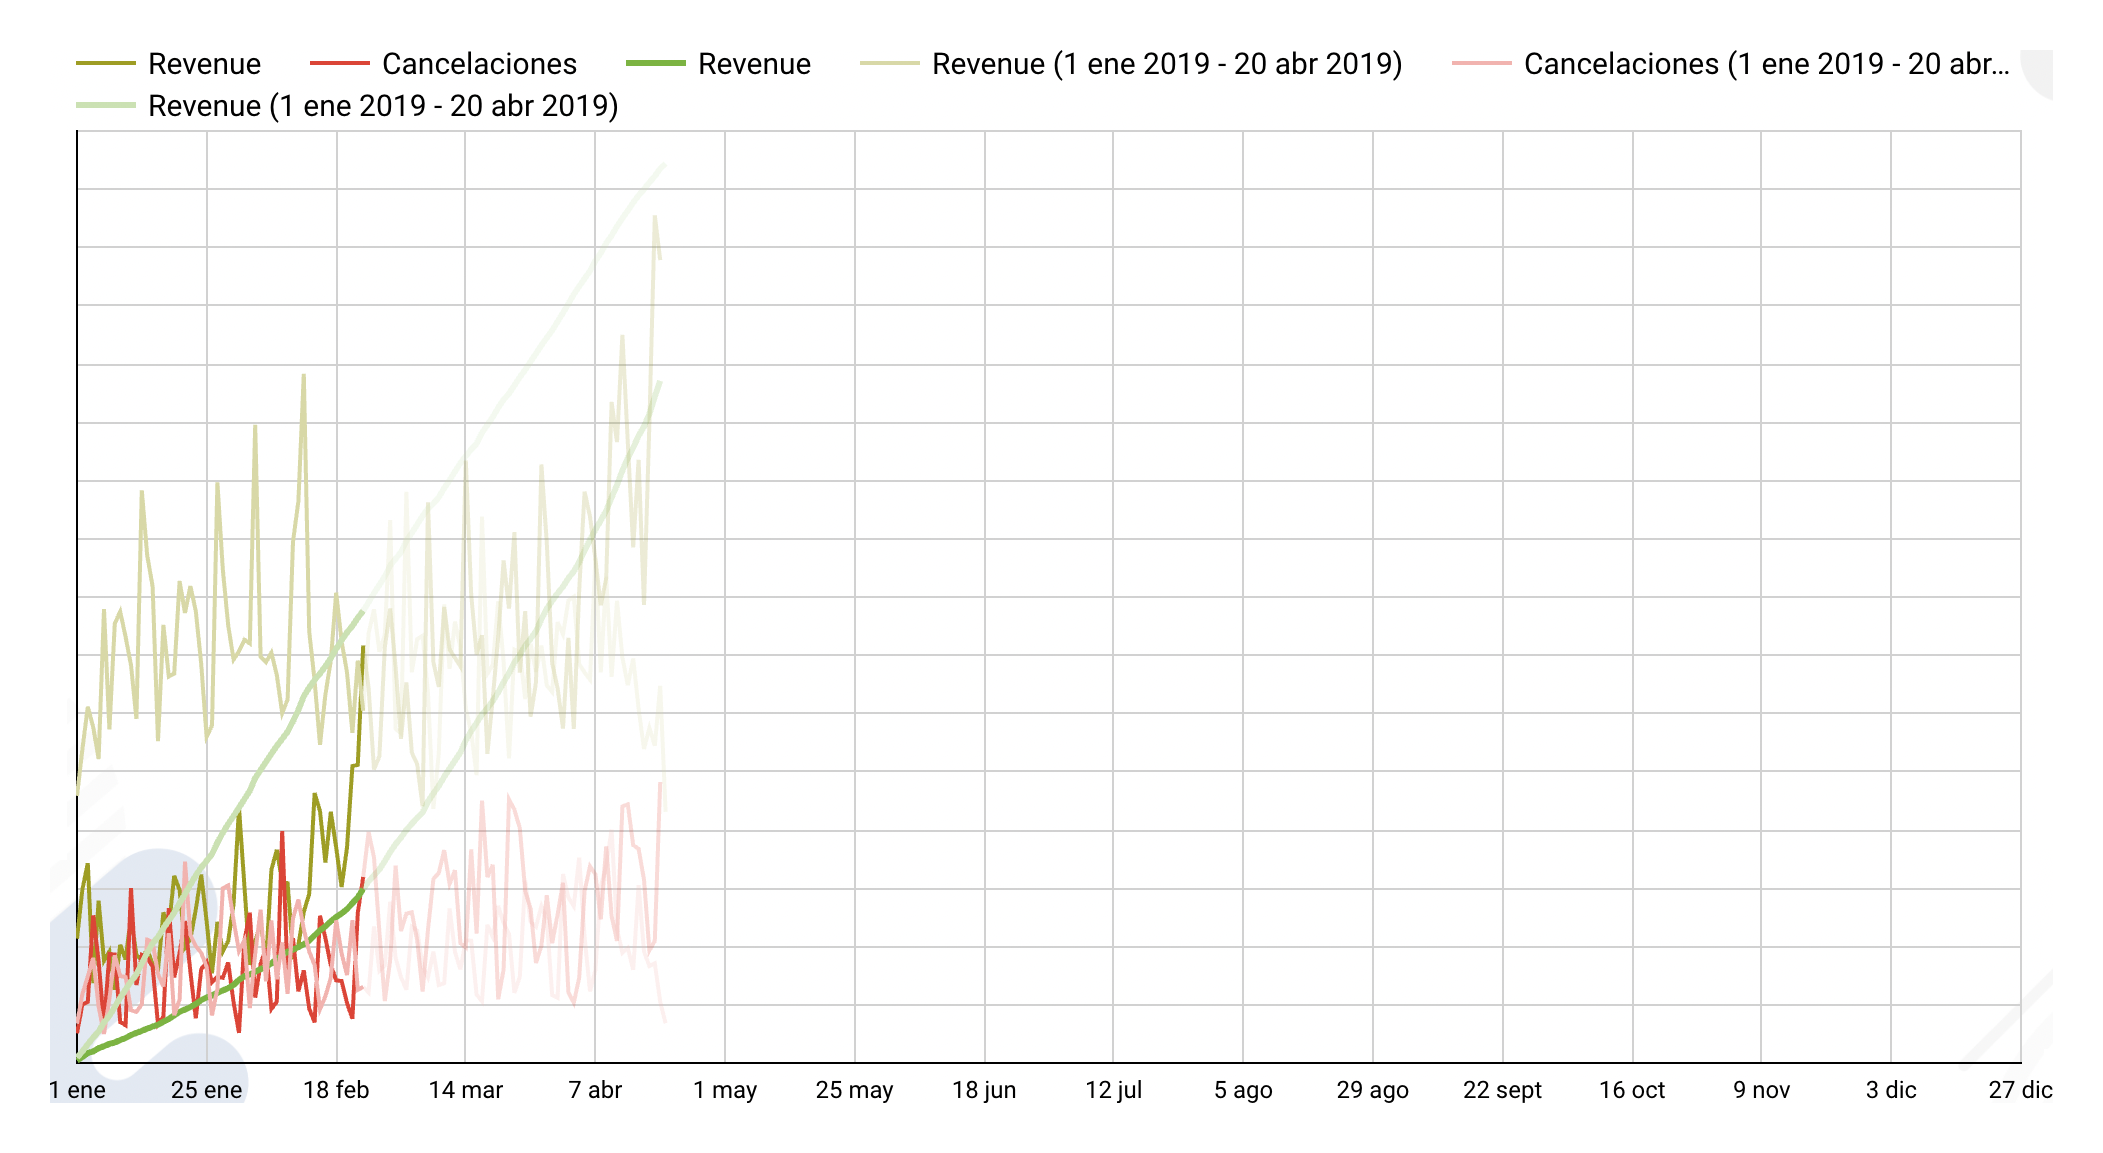Click the red Cancelaciones legend line swatch
Screen dimensions: 2103x1153
click(x=340, y=64)
